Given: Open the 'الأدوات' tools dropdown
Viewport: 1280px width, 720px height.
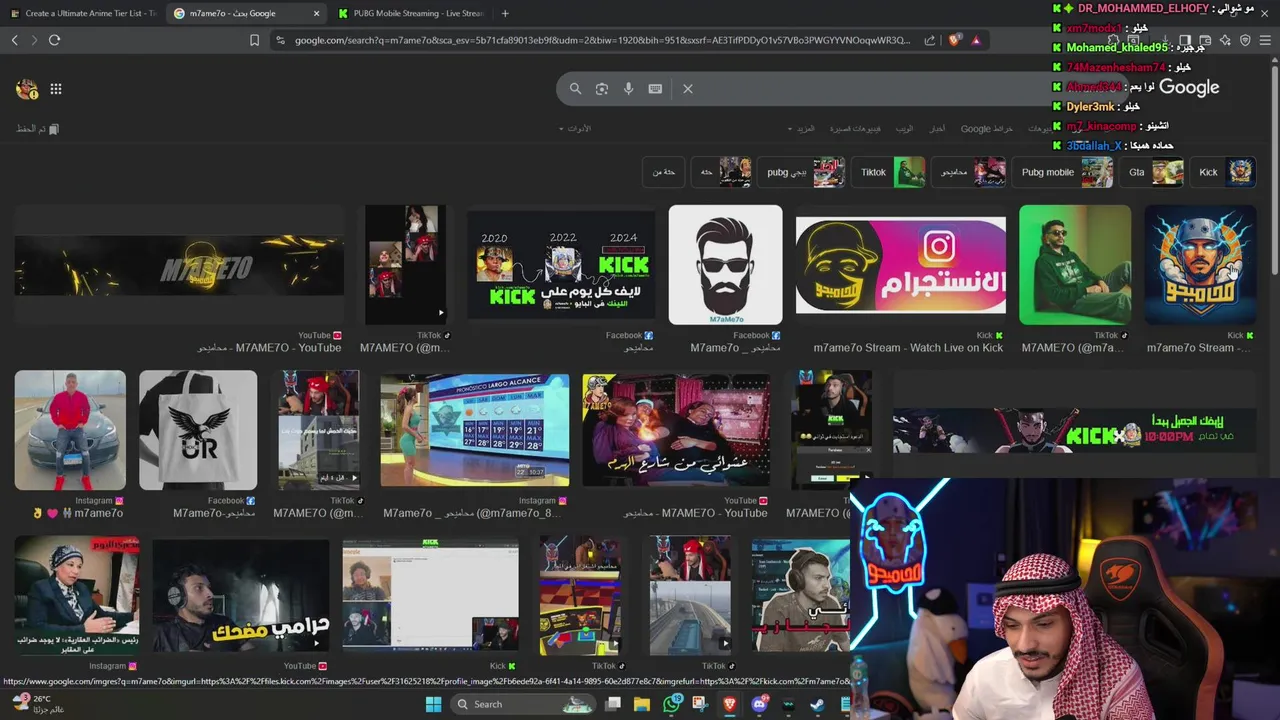Looking at the screenshot, I should tap(574, 129).
